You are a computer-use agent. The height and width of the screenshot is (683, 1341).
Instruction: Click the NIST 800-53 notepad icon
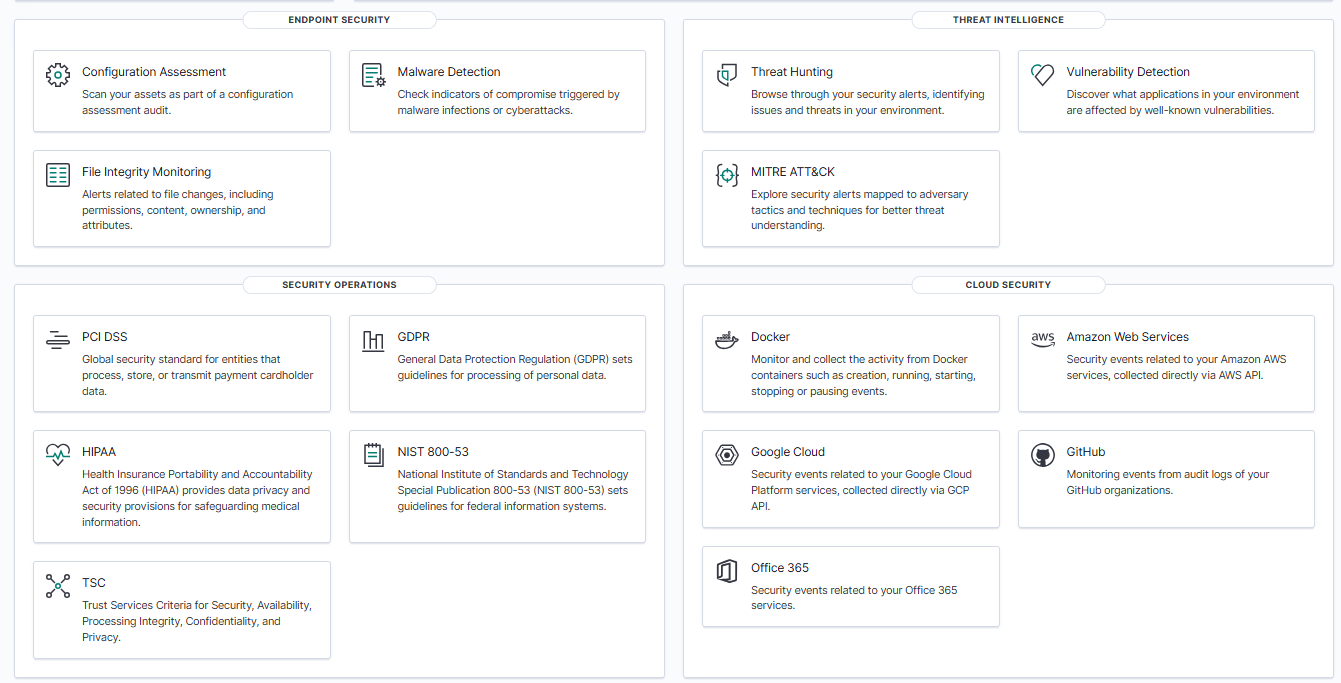click(x=374, y=455)
